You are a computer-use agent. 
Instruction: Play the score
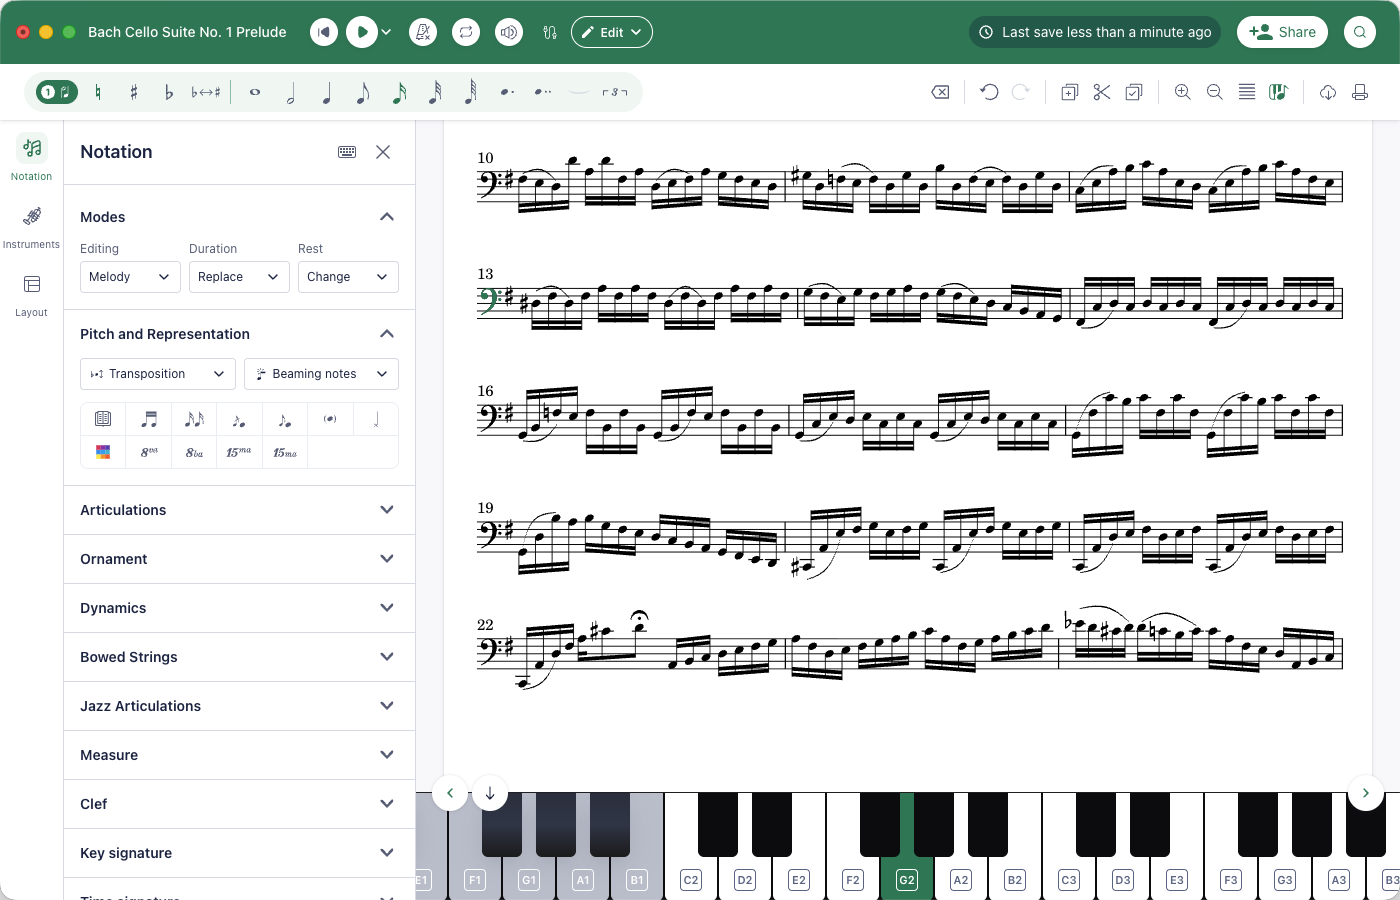362,32
